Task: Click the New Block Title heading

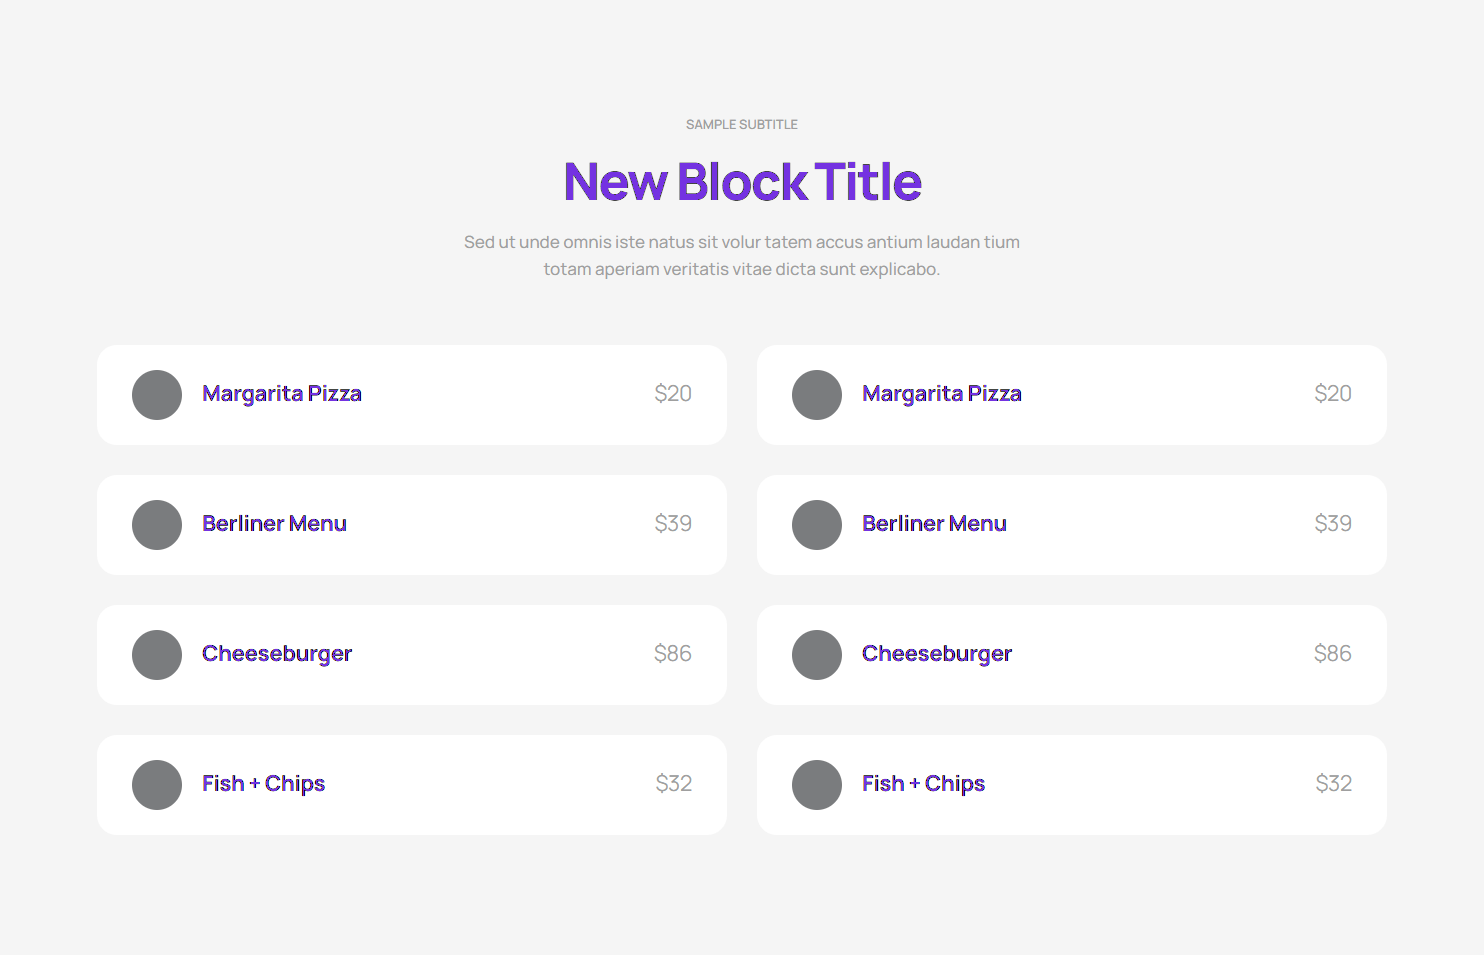Action: pyautogui.click(x=742, y=182)
